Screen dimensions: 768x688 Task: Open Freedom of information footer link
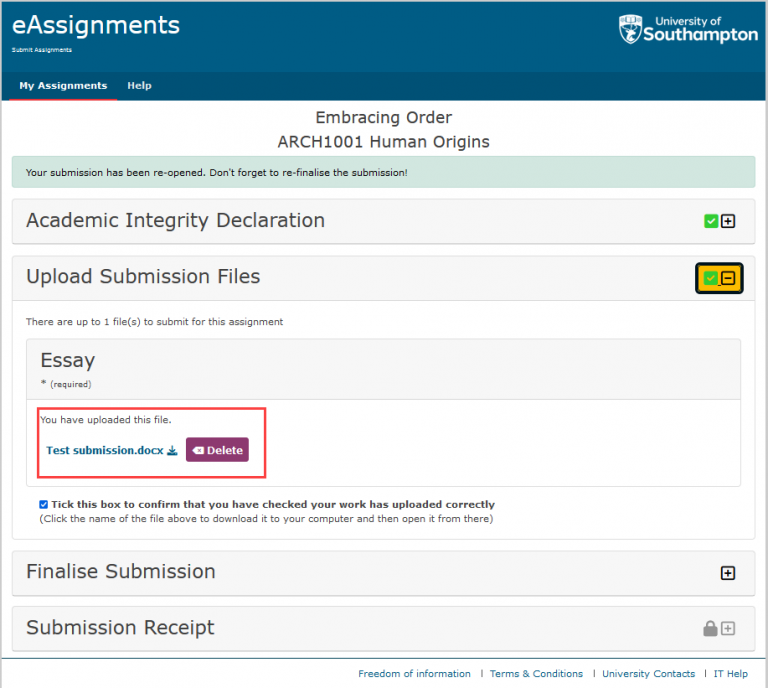(414, 674)
